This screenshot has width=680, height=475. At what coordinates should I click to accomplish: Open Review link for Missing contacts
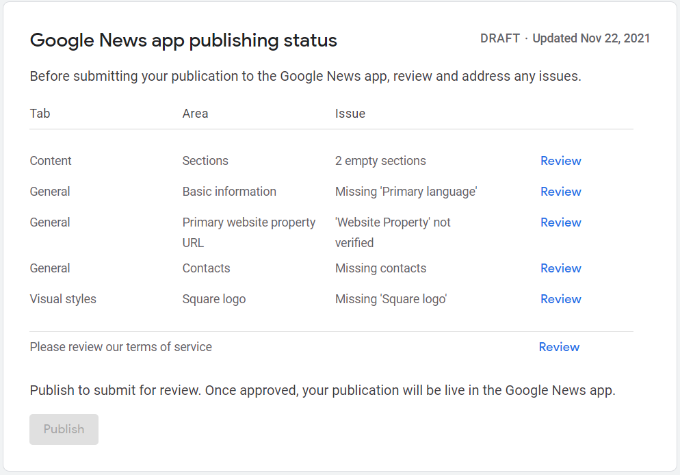click(x=560, y=268)
